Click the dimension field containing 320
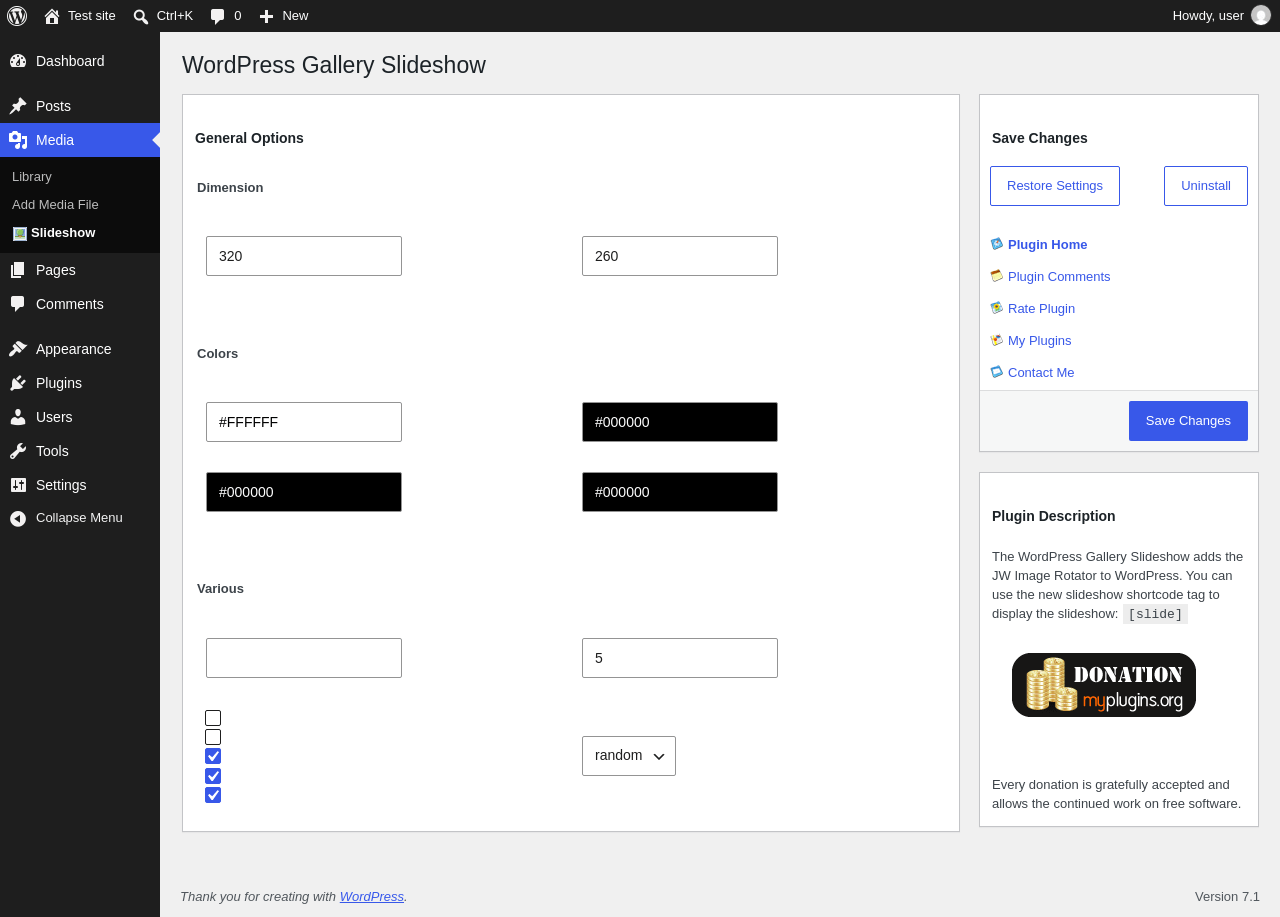1280x917 pixels. [x=304, y=256]
